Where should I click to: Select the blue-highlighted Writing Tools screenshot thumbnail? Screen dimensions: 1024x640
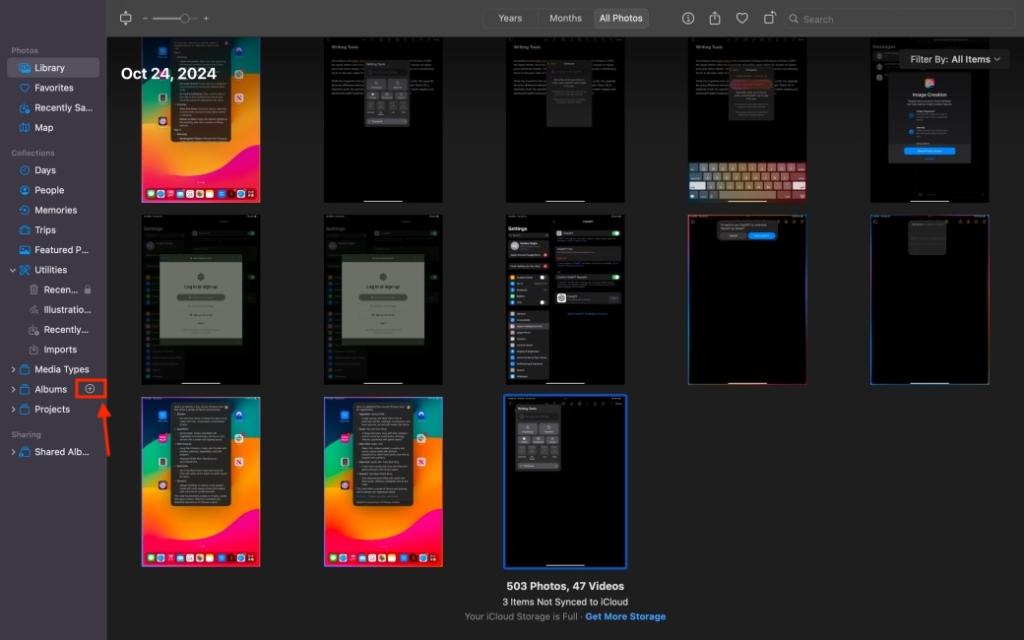click(565, 481)
